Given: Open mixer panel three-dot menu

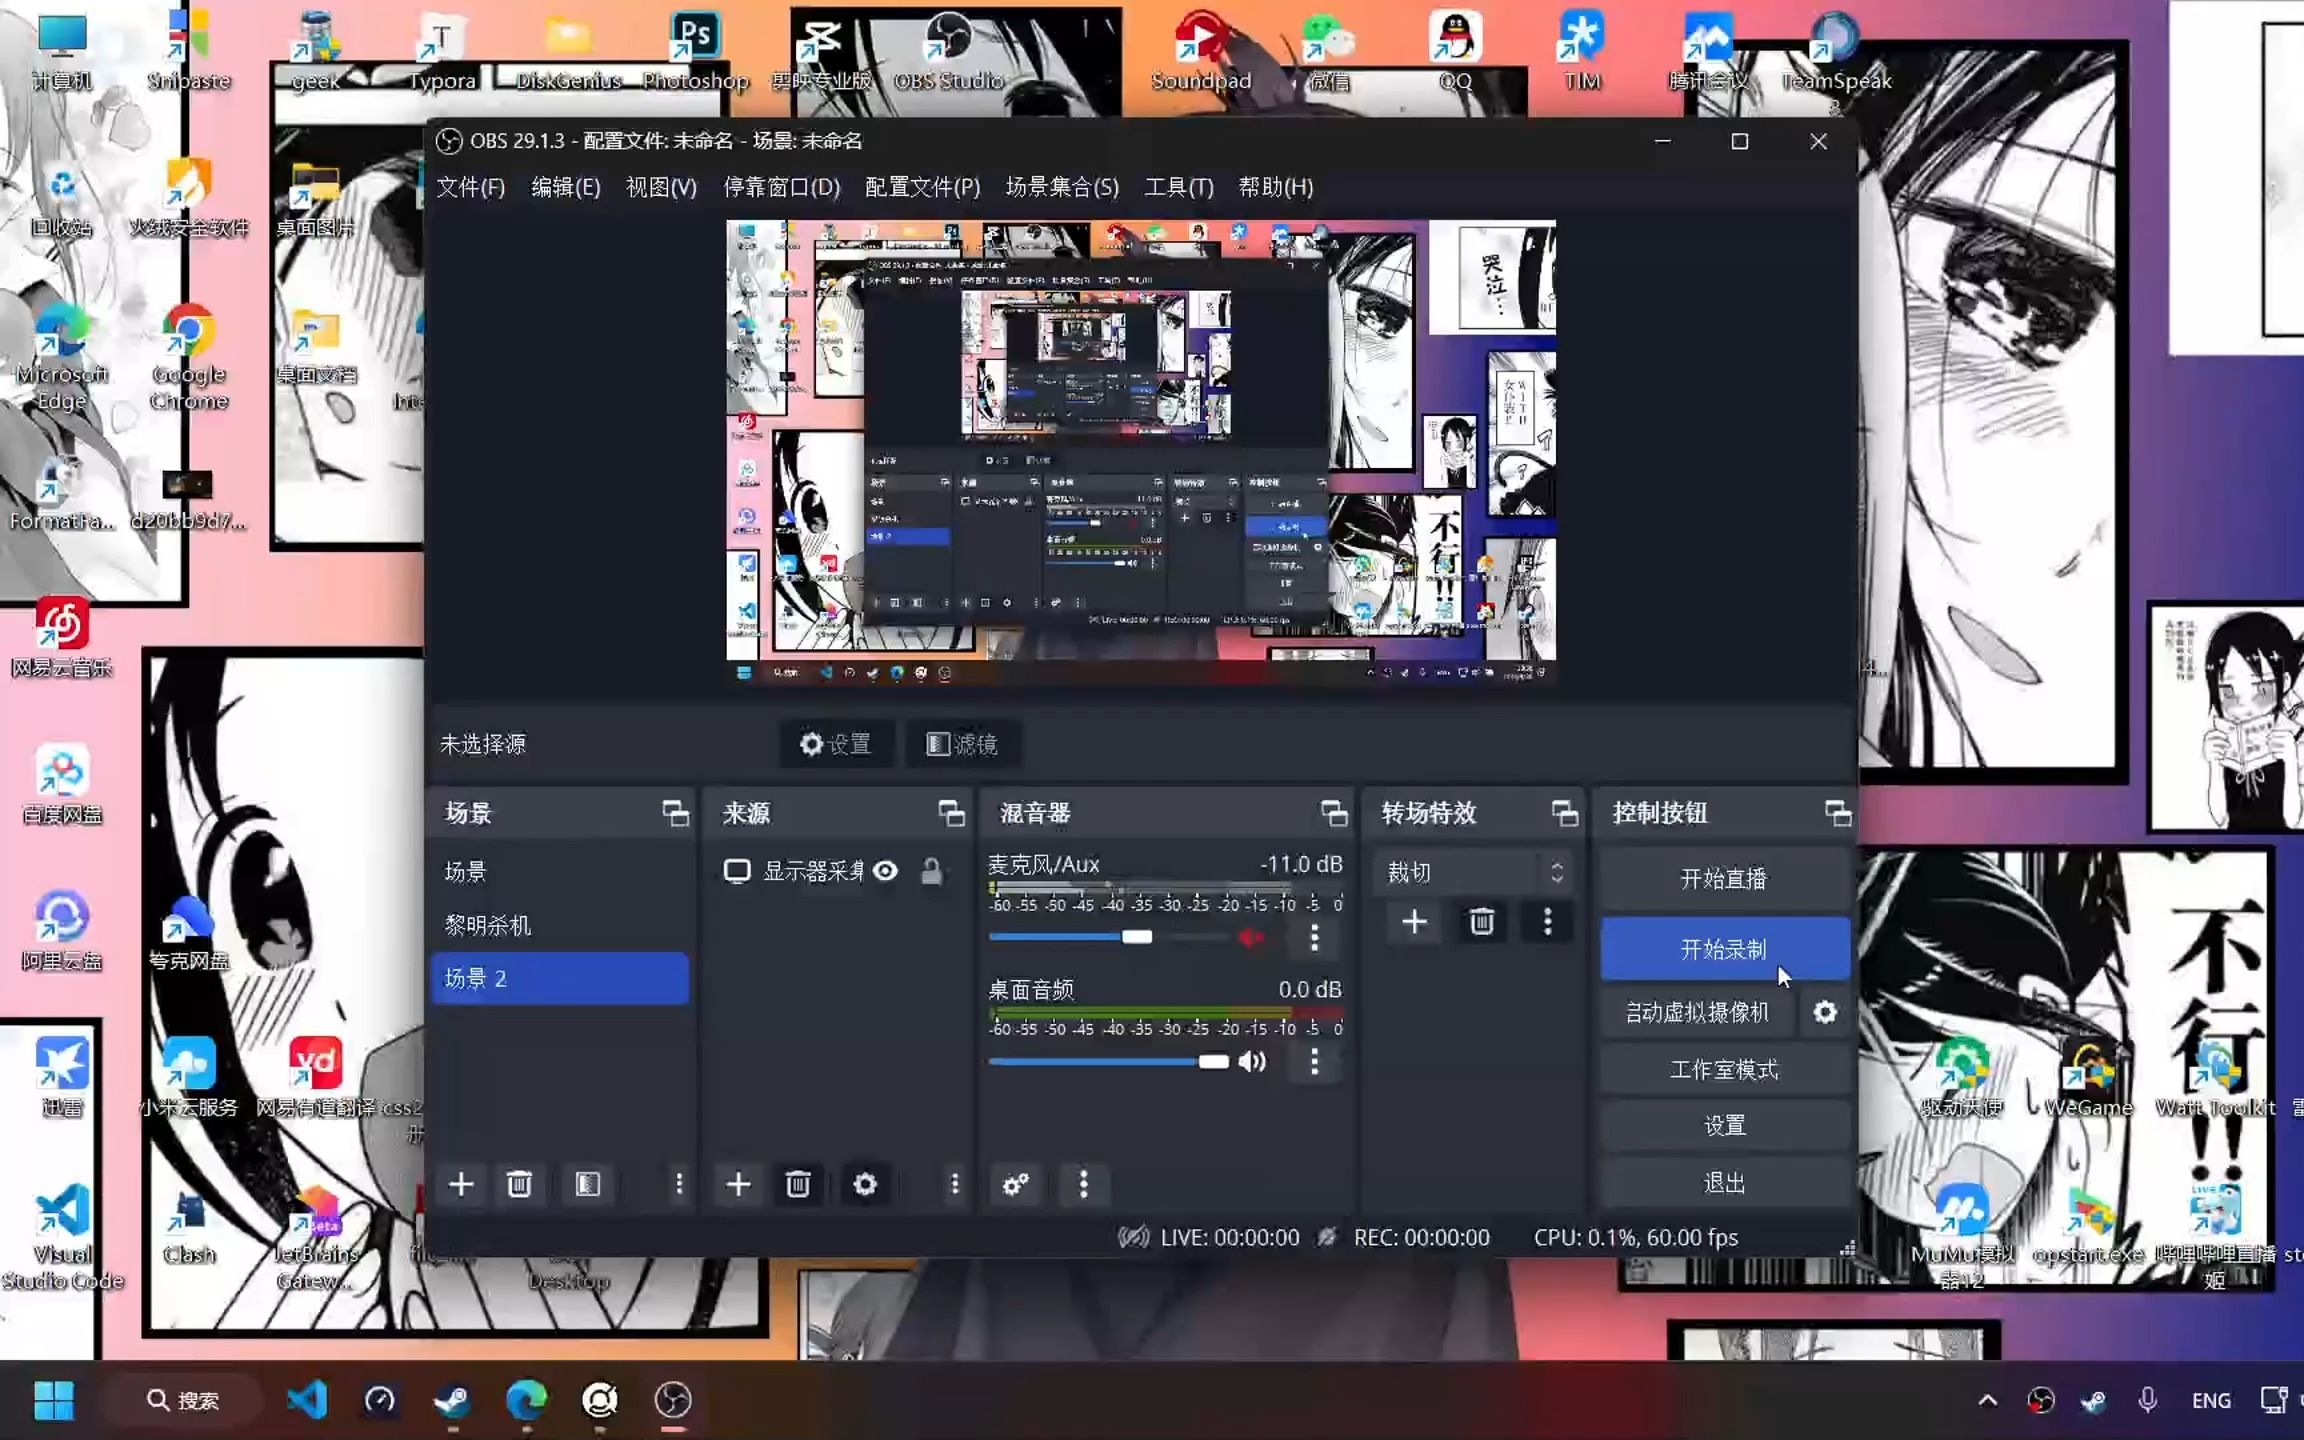Looking at the screenshot, I should tap(1083, 1185).
